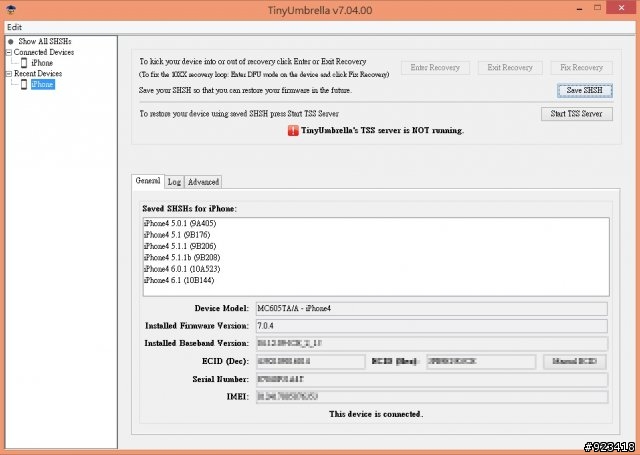Click phone icon under Connected Devices
The width and height of the screenshot is (640, 455).
[x=24, y=63]
